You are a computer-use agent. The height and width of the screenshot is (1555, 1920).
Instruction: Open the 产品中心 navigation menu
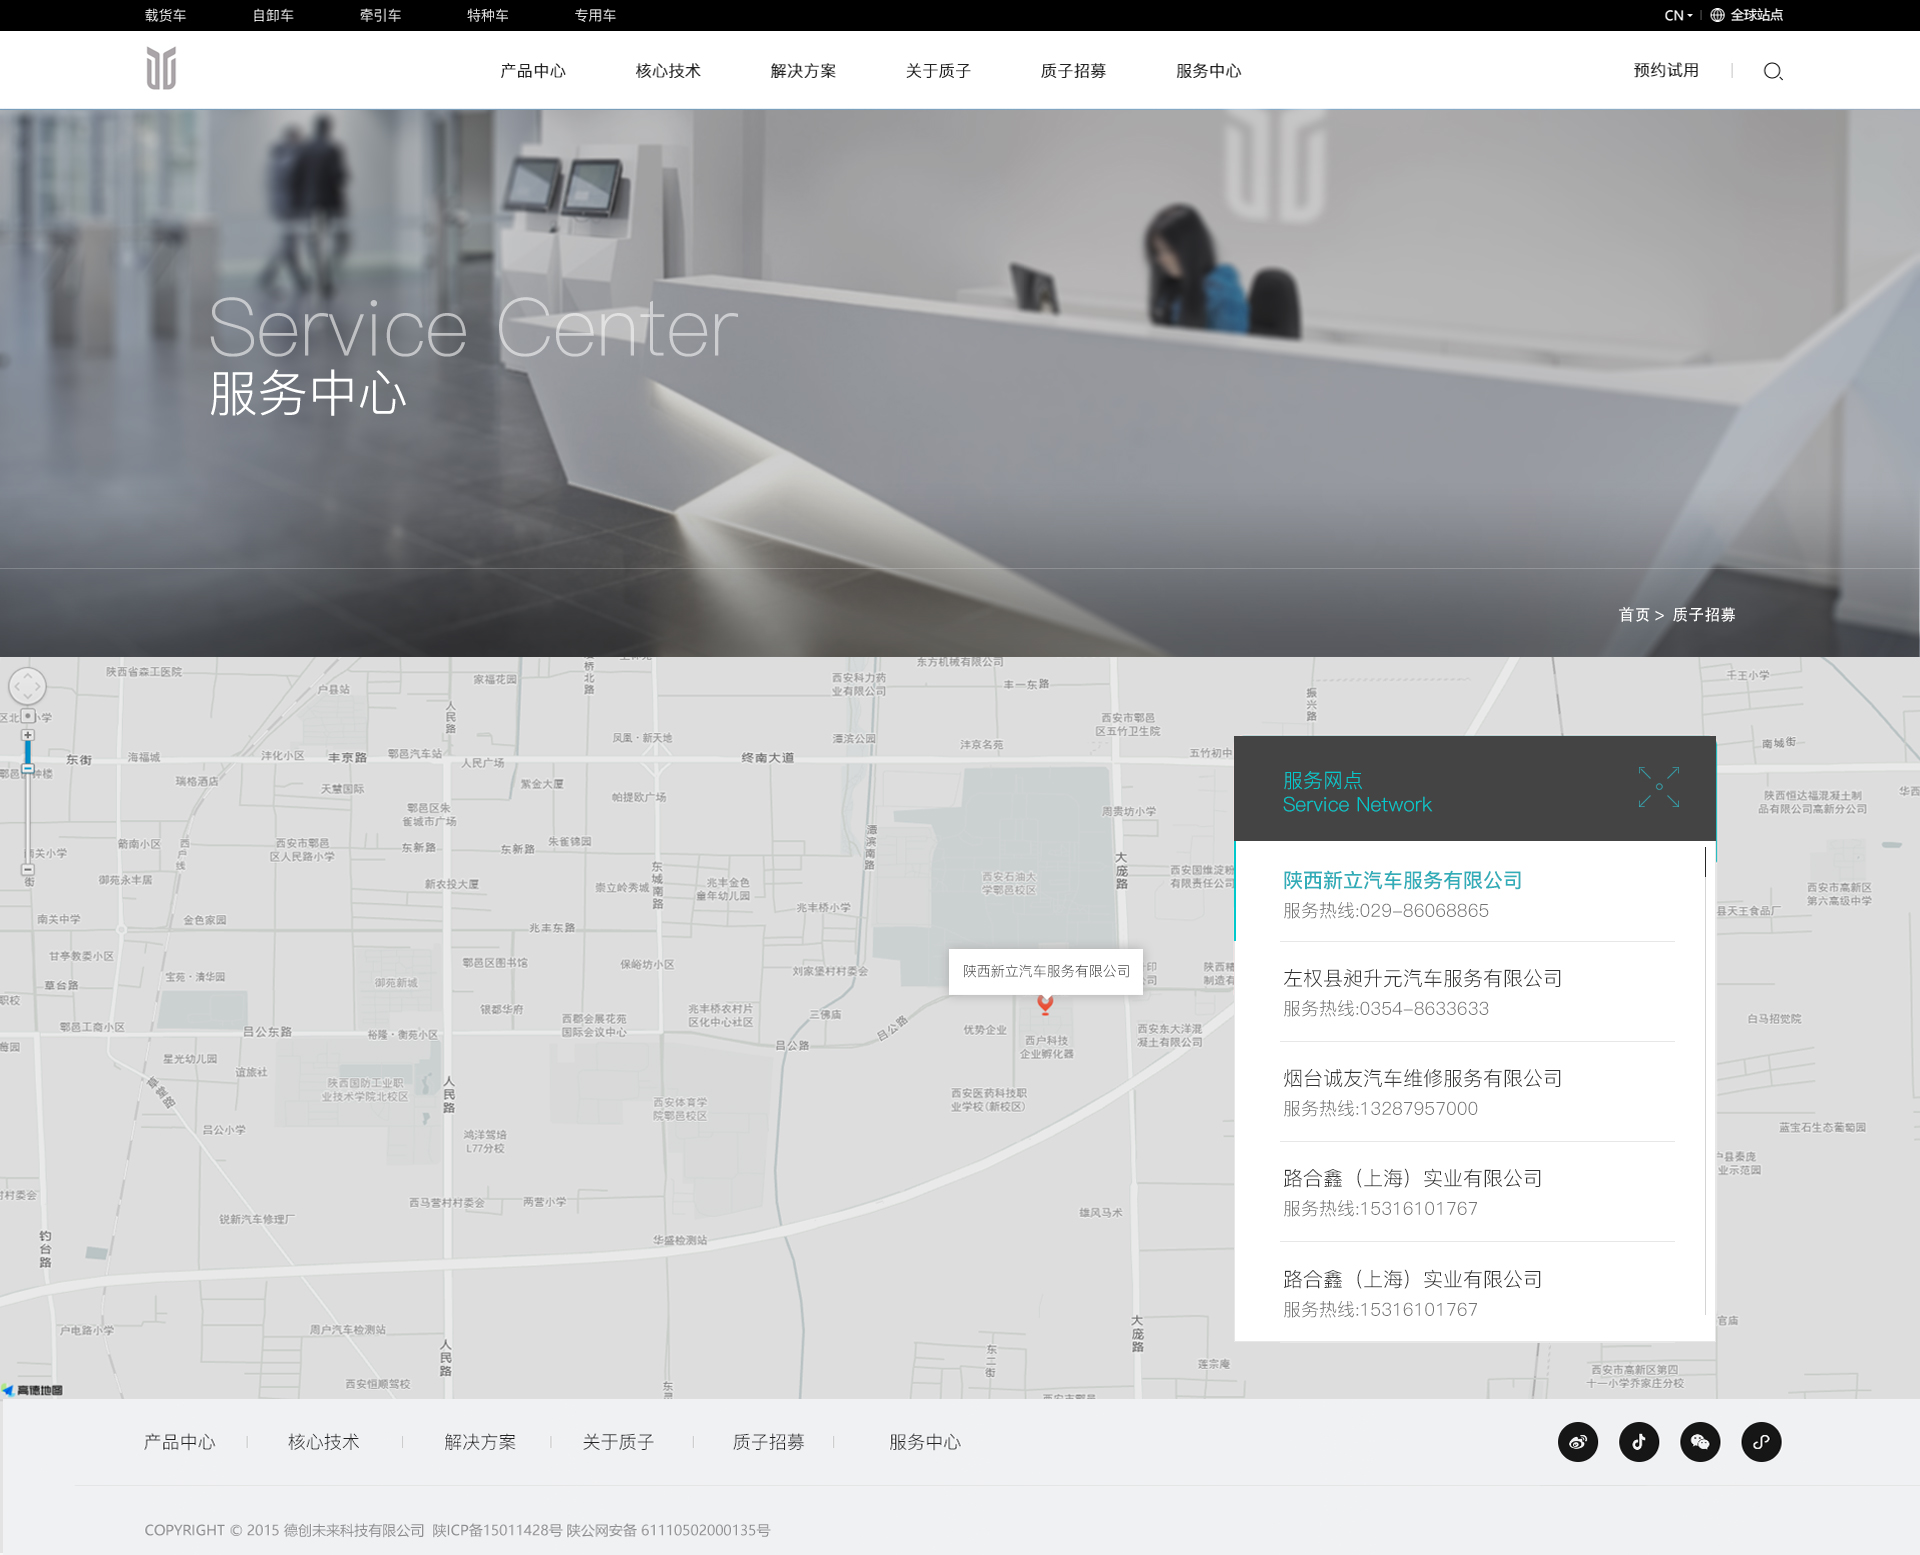(533, 71)
